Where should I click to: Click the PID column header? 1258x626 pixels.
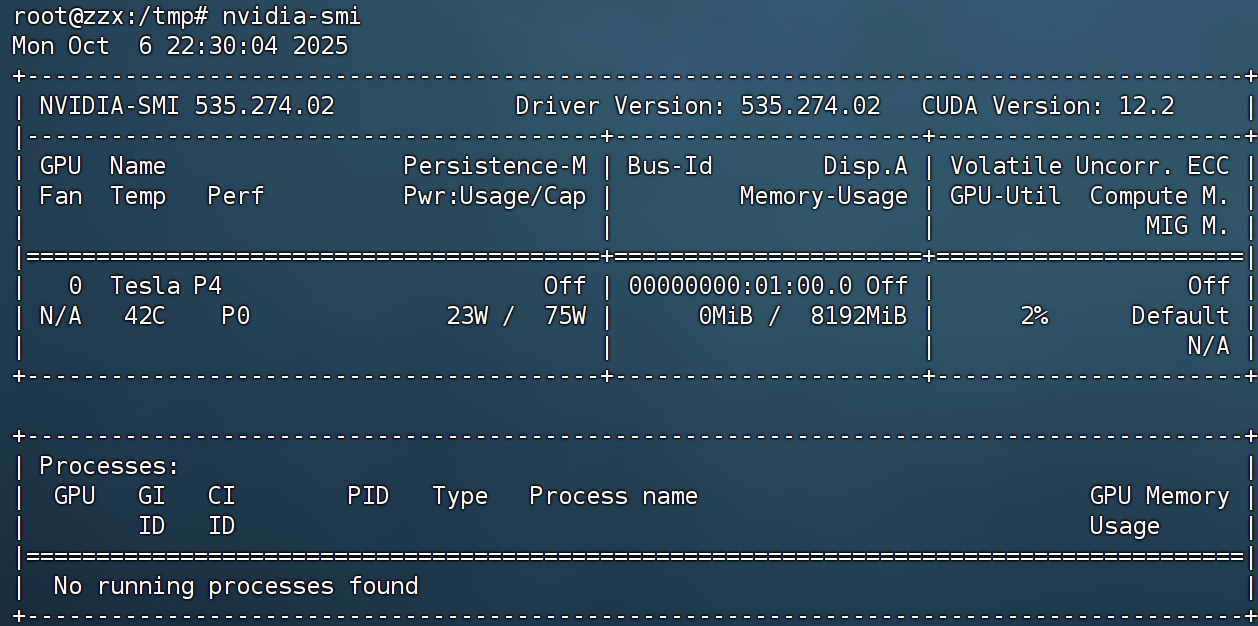(x=368, y=496)
